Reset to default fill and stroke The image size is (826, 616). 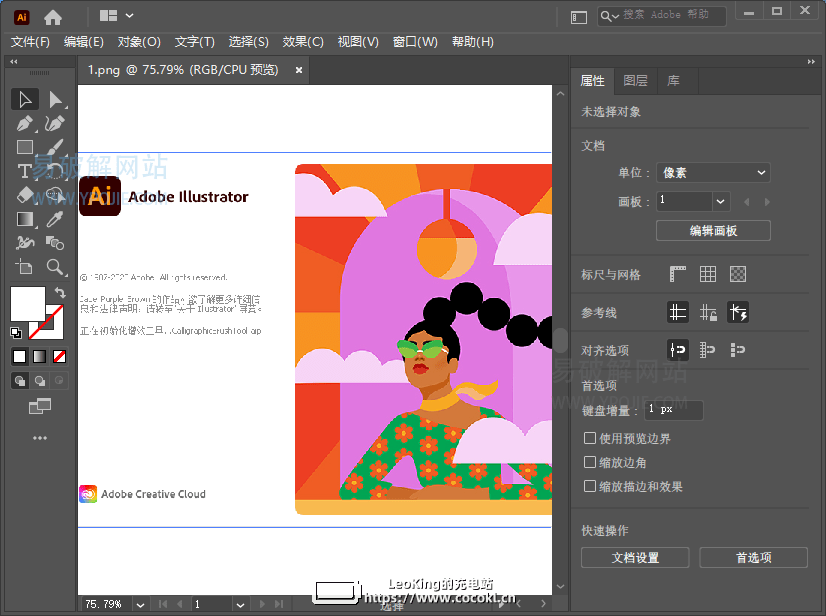[16, 333]
